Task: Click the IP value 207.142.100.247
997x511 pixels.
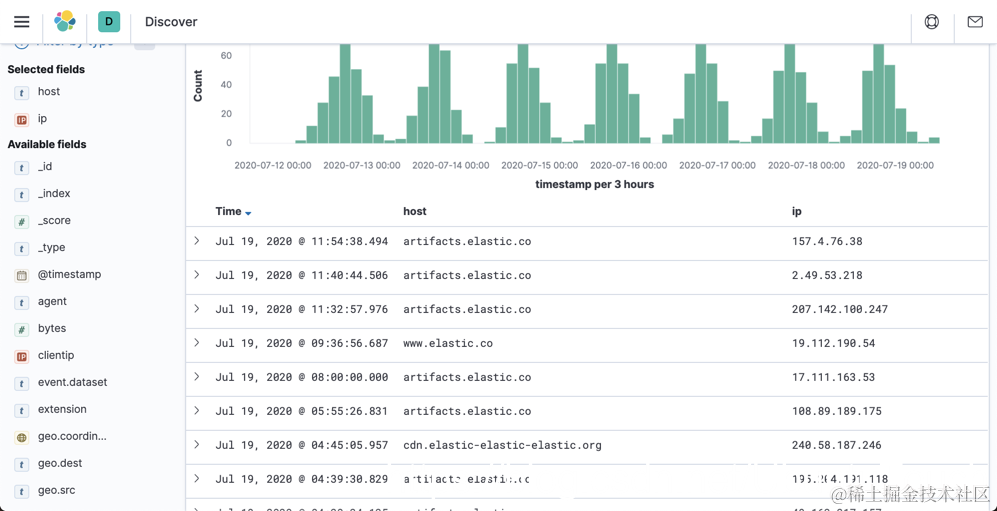Action: coord(840,310)
